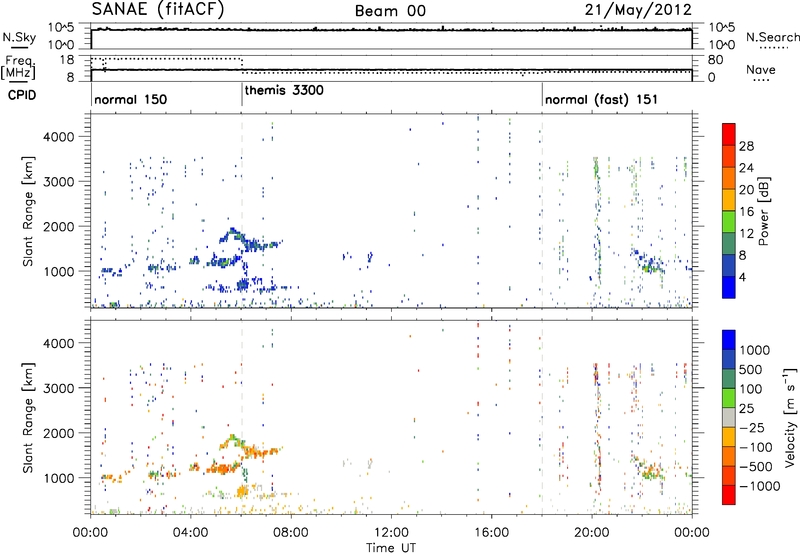Click the "Freq. [MHz]" axis label

pos(20,67)
